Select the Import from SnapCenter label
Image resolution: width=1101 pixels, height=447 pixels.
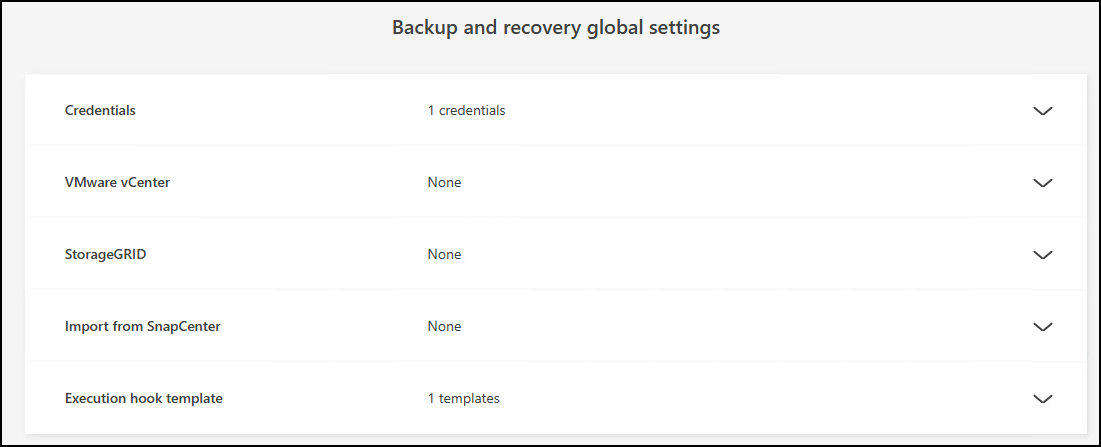click(x=142, y=327)
